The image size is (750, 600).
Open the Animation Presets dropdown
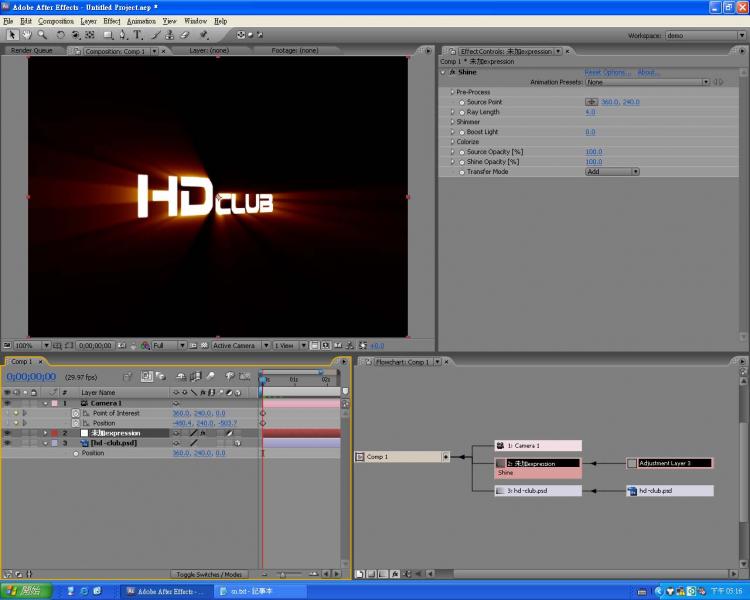tap(647, 82)
